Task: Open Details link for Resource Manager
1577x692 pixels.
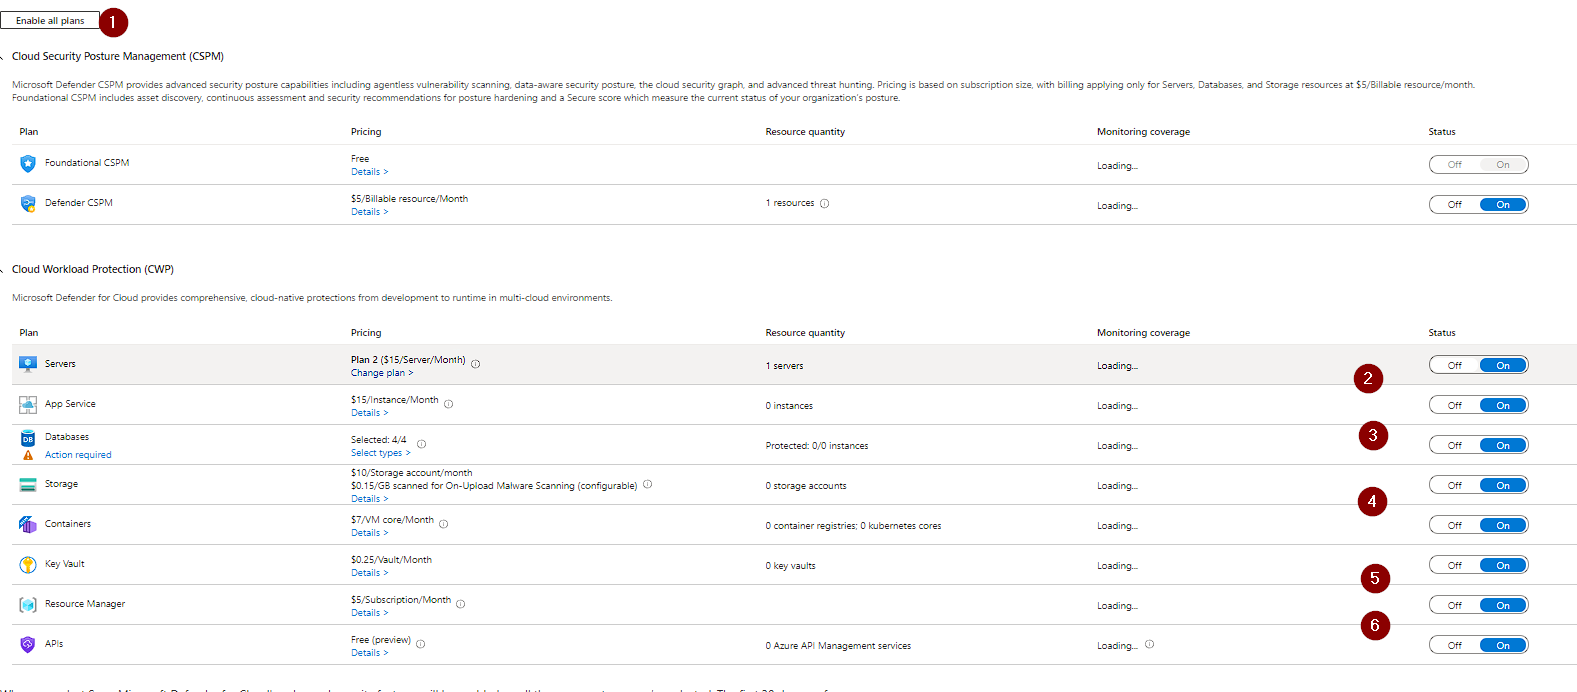Action: click(370, 613)
